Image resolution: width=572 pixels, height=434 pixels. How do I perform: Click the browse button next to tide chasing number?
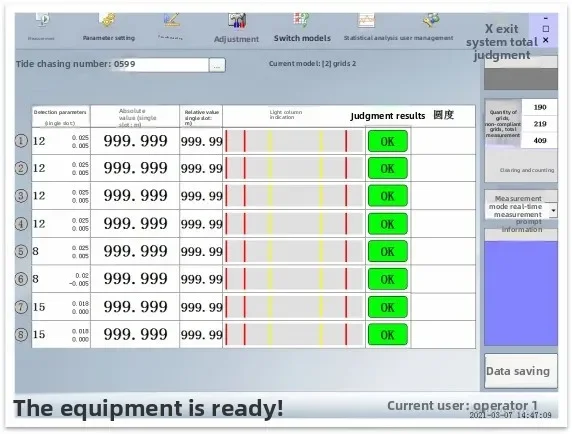pyautogui.click(x=217, y=65)
